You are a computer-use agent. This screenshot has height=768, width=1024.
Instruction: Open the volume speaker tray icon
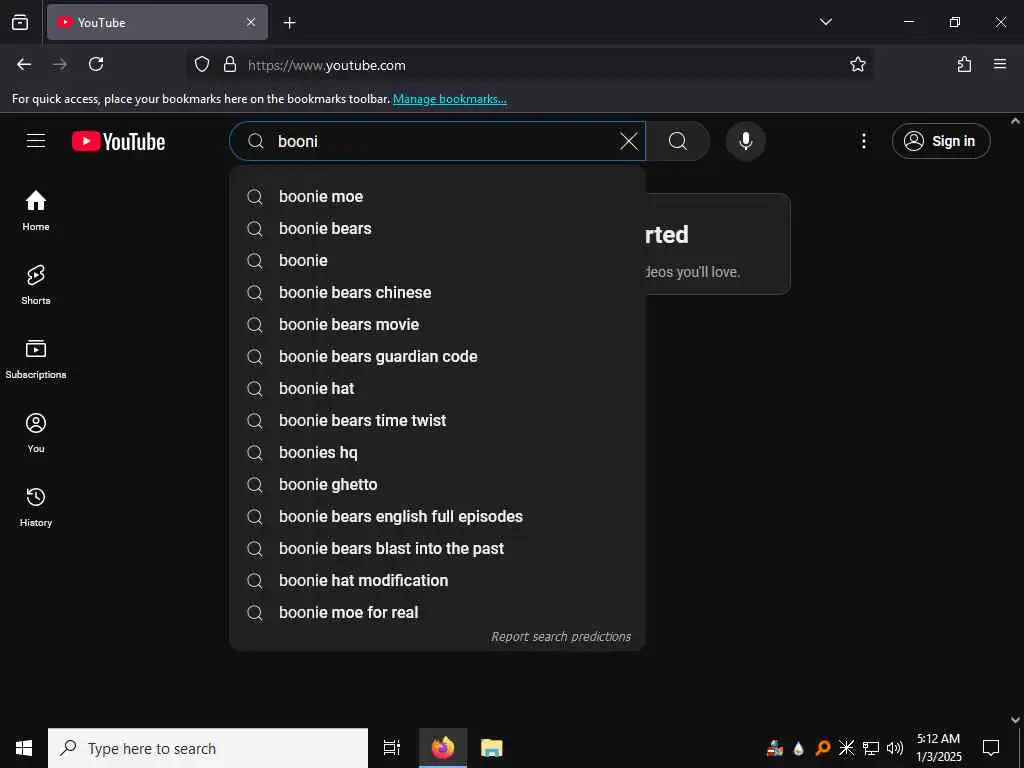(895, 748)
